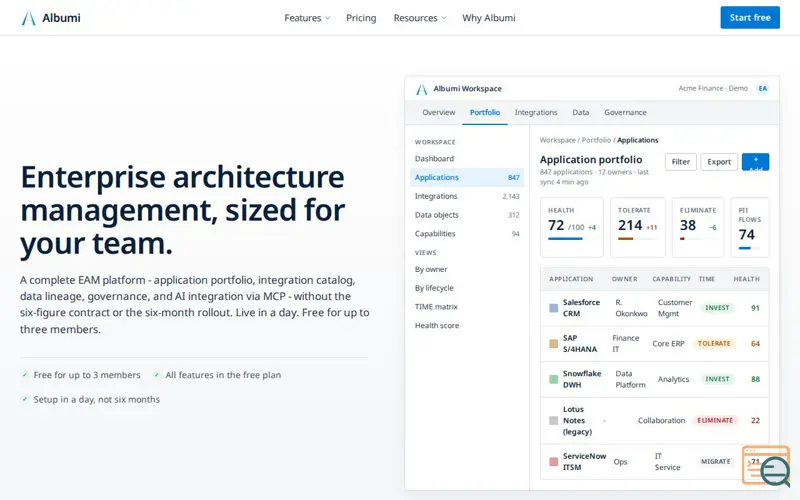Image resolution: width=800 pixels, height=500 pixels.
Task: Click the Albumi Workspace logo icon
Action: coord(421,89)
